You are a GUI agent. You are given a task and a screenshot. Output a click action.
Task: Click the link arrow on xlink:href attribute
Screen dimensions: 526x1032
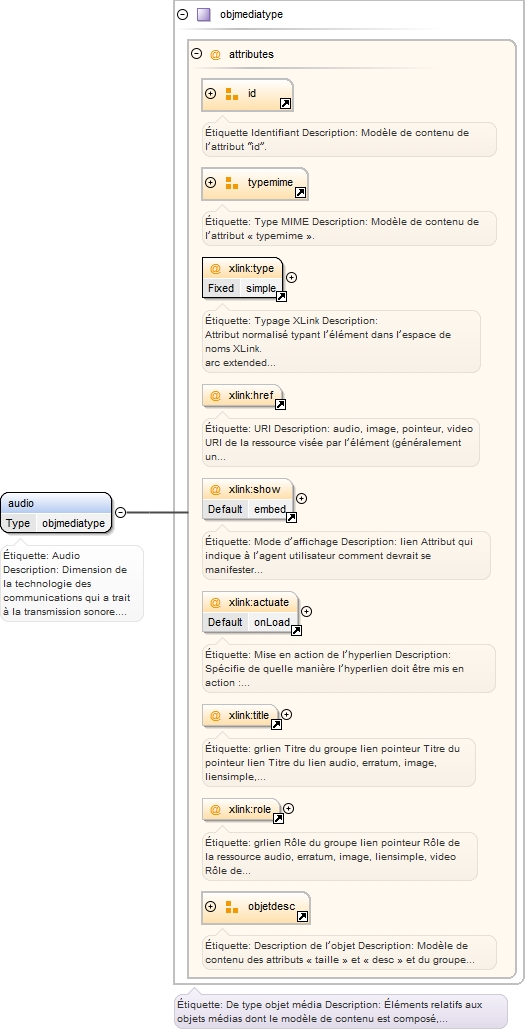tap(280, 404)
